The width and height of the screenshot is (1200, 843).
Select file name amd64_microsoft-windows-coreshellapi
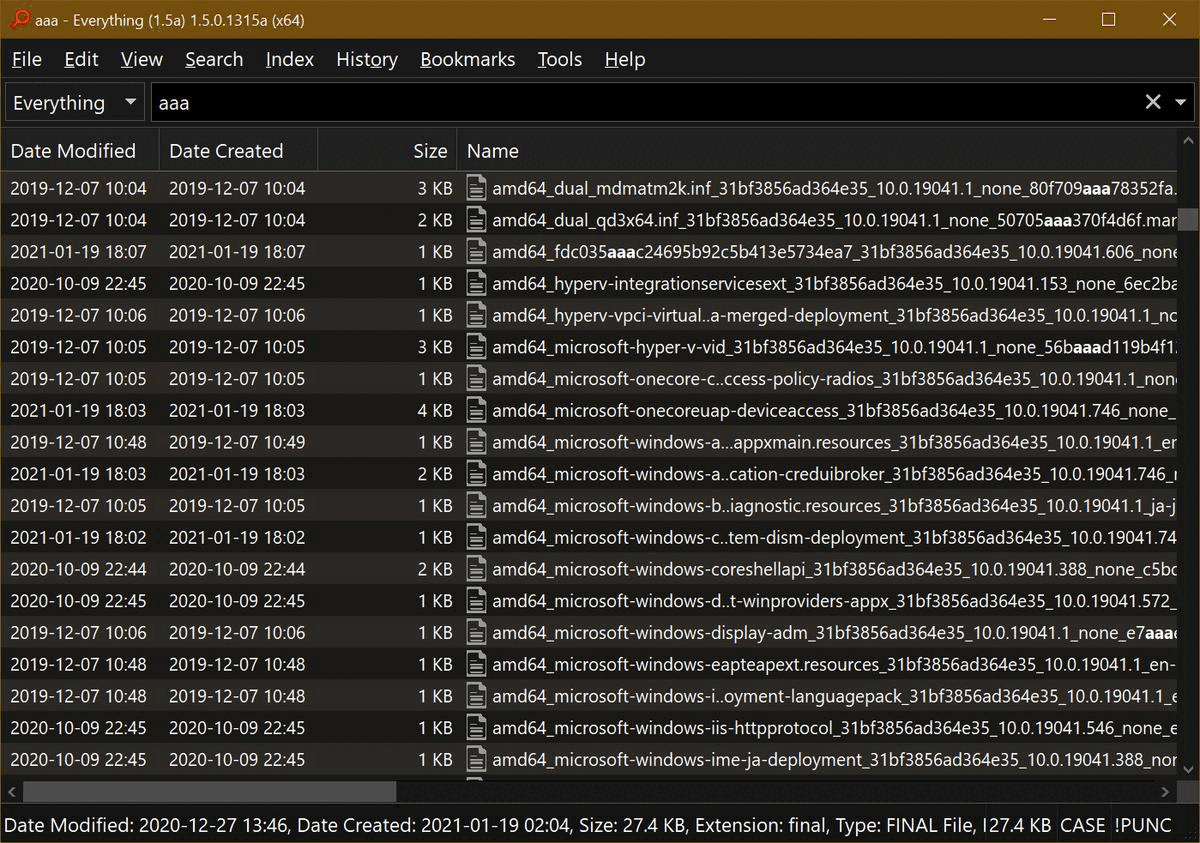coord(834,569)
